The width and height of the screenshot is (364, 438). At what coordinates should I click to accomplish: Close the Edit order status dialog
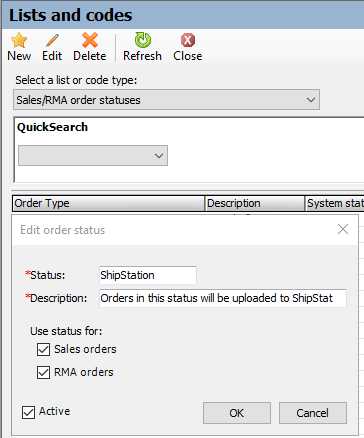[x=343, y=229]
